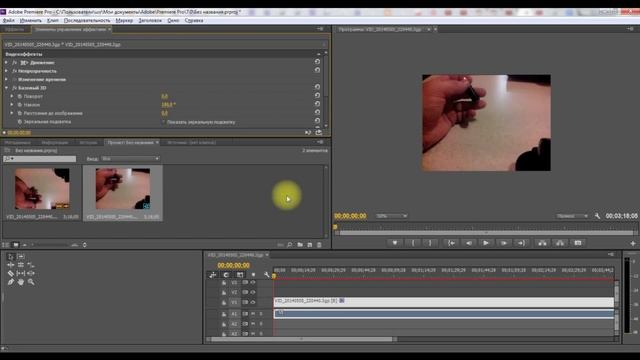640x360 pixels.
Task: Open program monitor zoom level dropdown
Action: tap(391, 216)
